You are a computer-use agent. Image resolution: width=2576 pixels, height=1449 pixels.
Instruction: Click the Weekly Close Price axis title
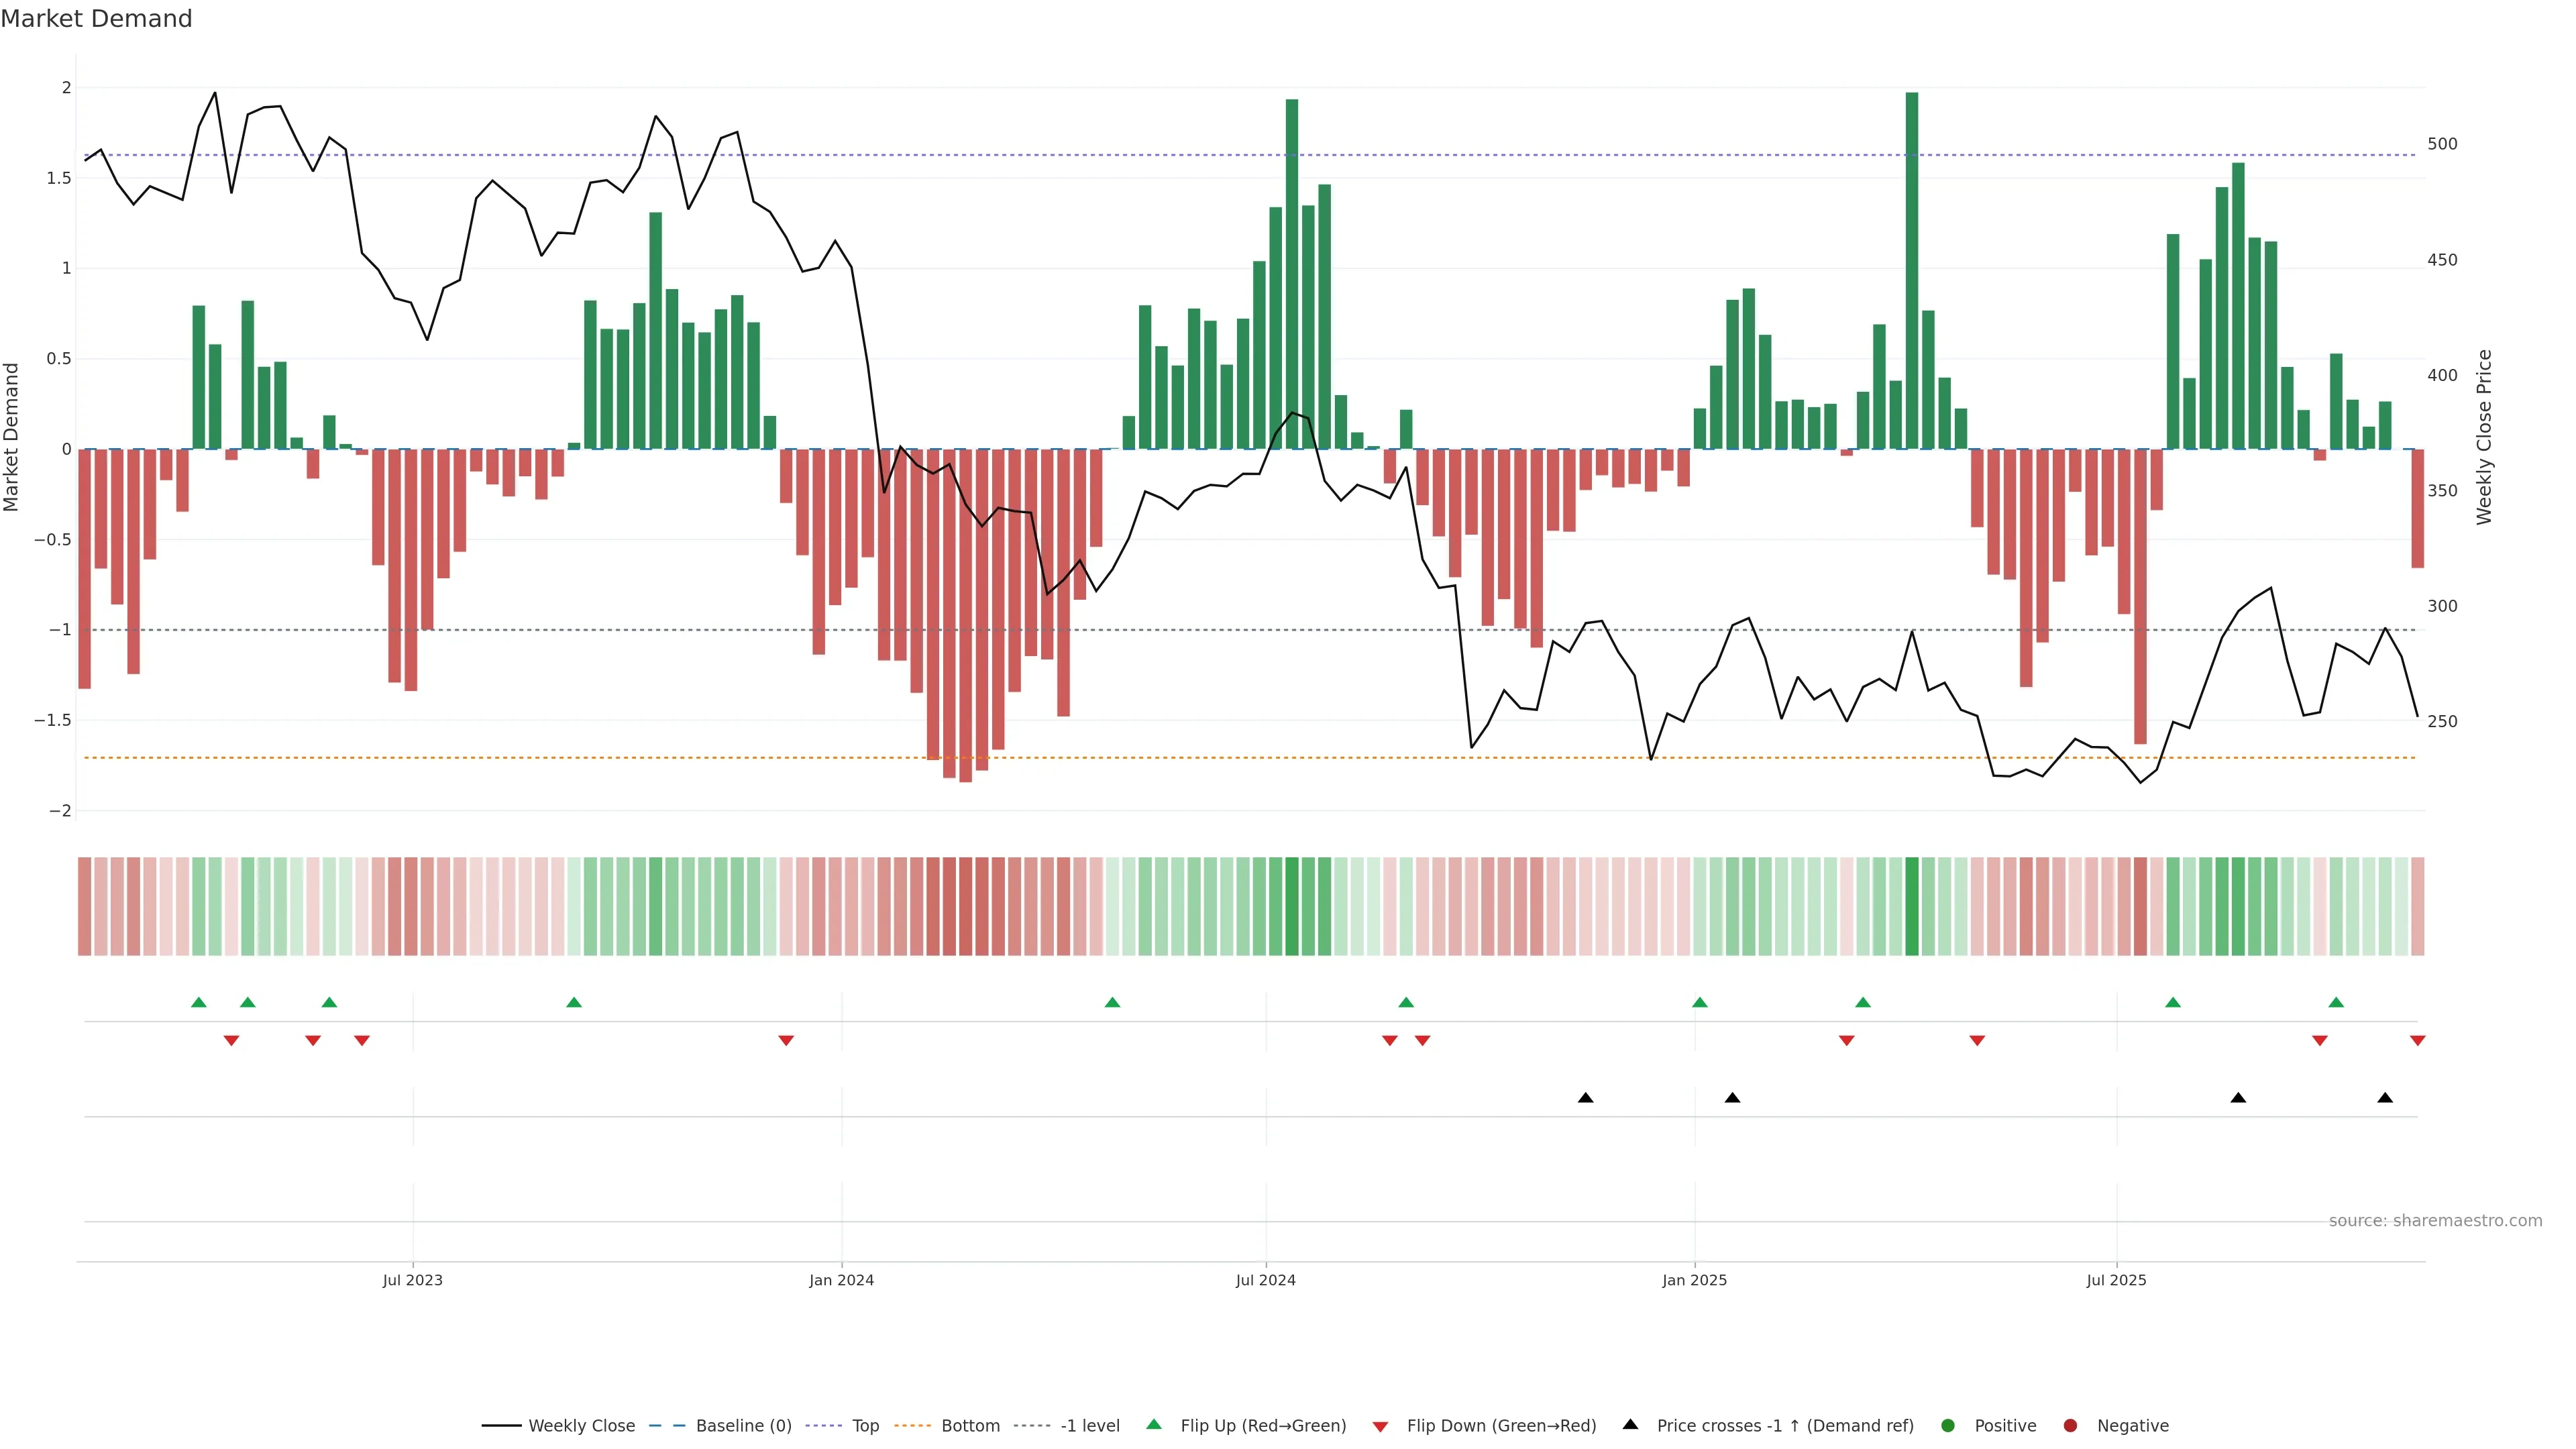point(2484,437)
